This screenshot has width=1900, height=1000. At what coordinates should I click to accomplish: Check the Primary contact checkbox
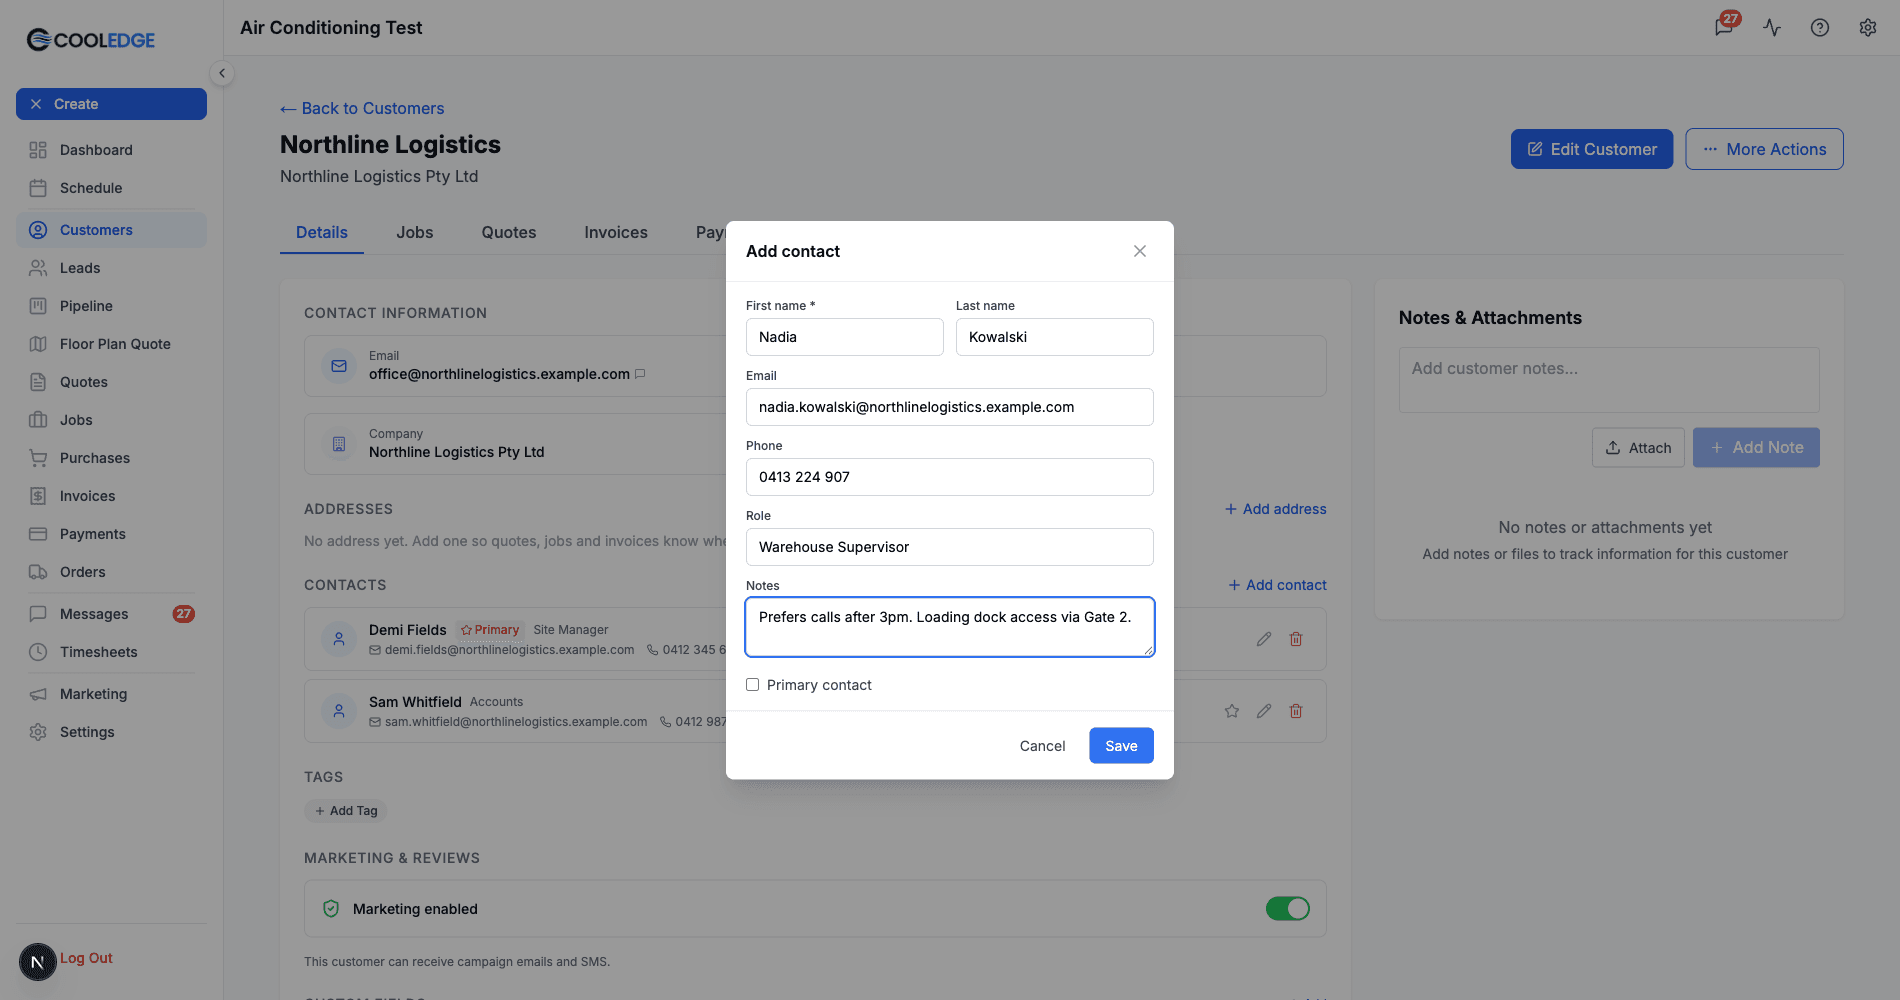coord(752,685)
